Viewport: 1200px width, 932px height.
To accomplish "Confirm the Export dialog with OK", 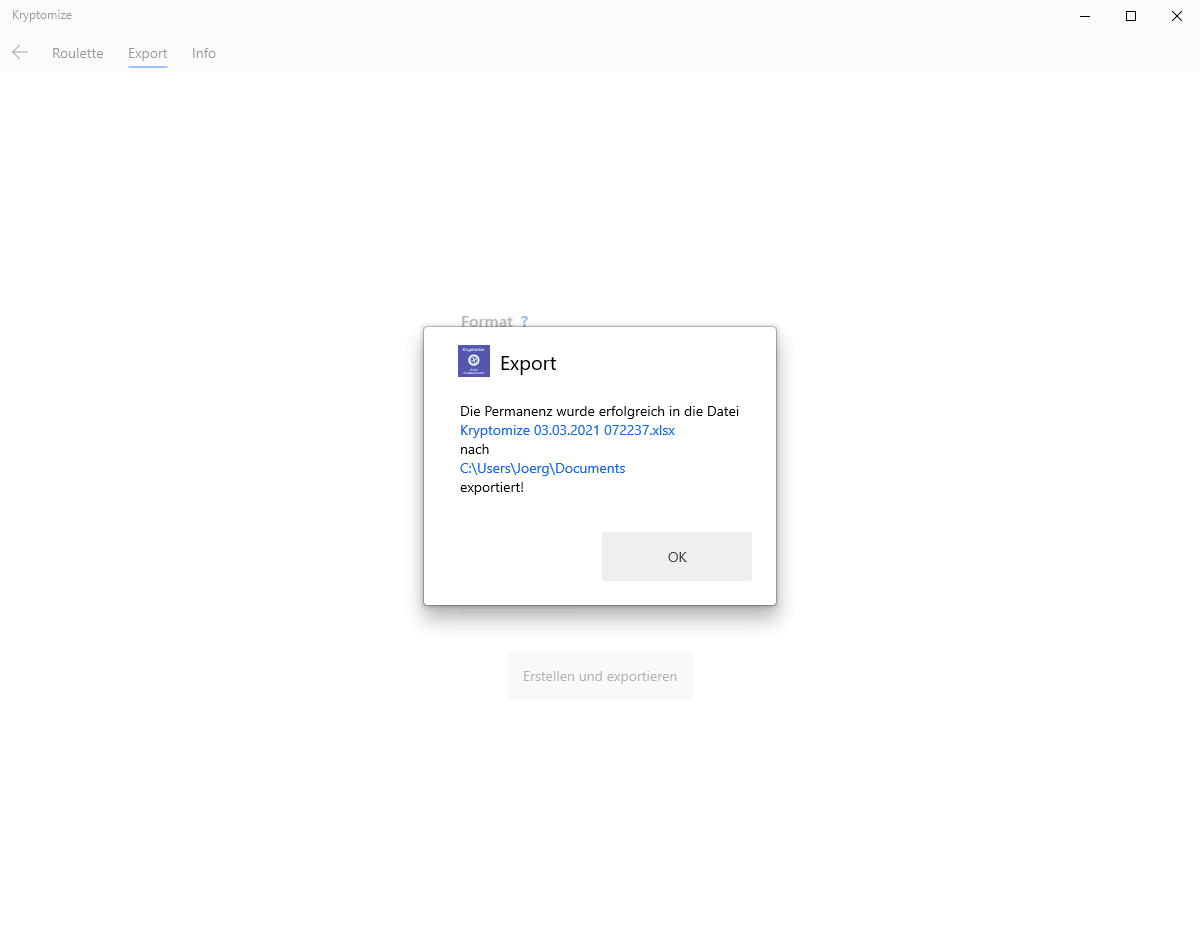I will (x=676, y=557).
